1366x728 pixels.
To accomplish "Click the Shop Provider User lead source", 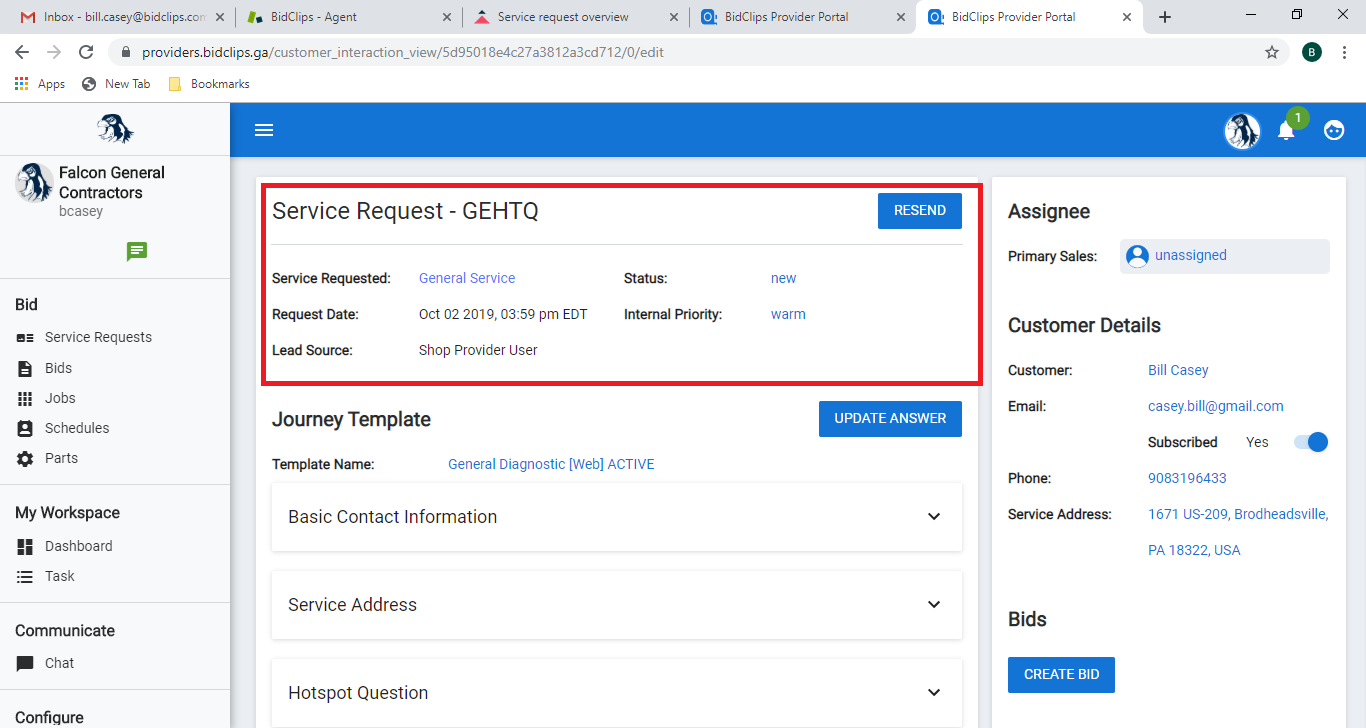I will 478,350.
